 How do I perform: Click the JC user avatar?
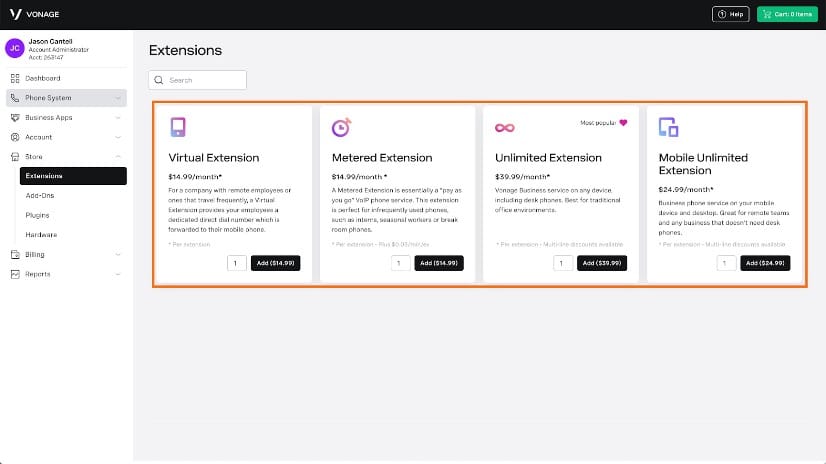coord(14,47)
